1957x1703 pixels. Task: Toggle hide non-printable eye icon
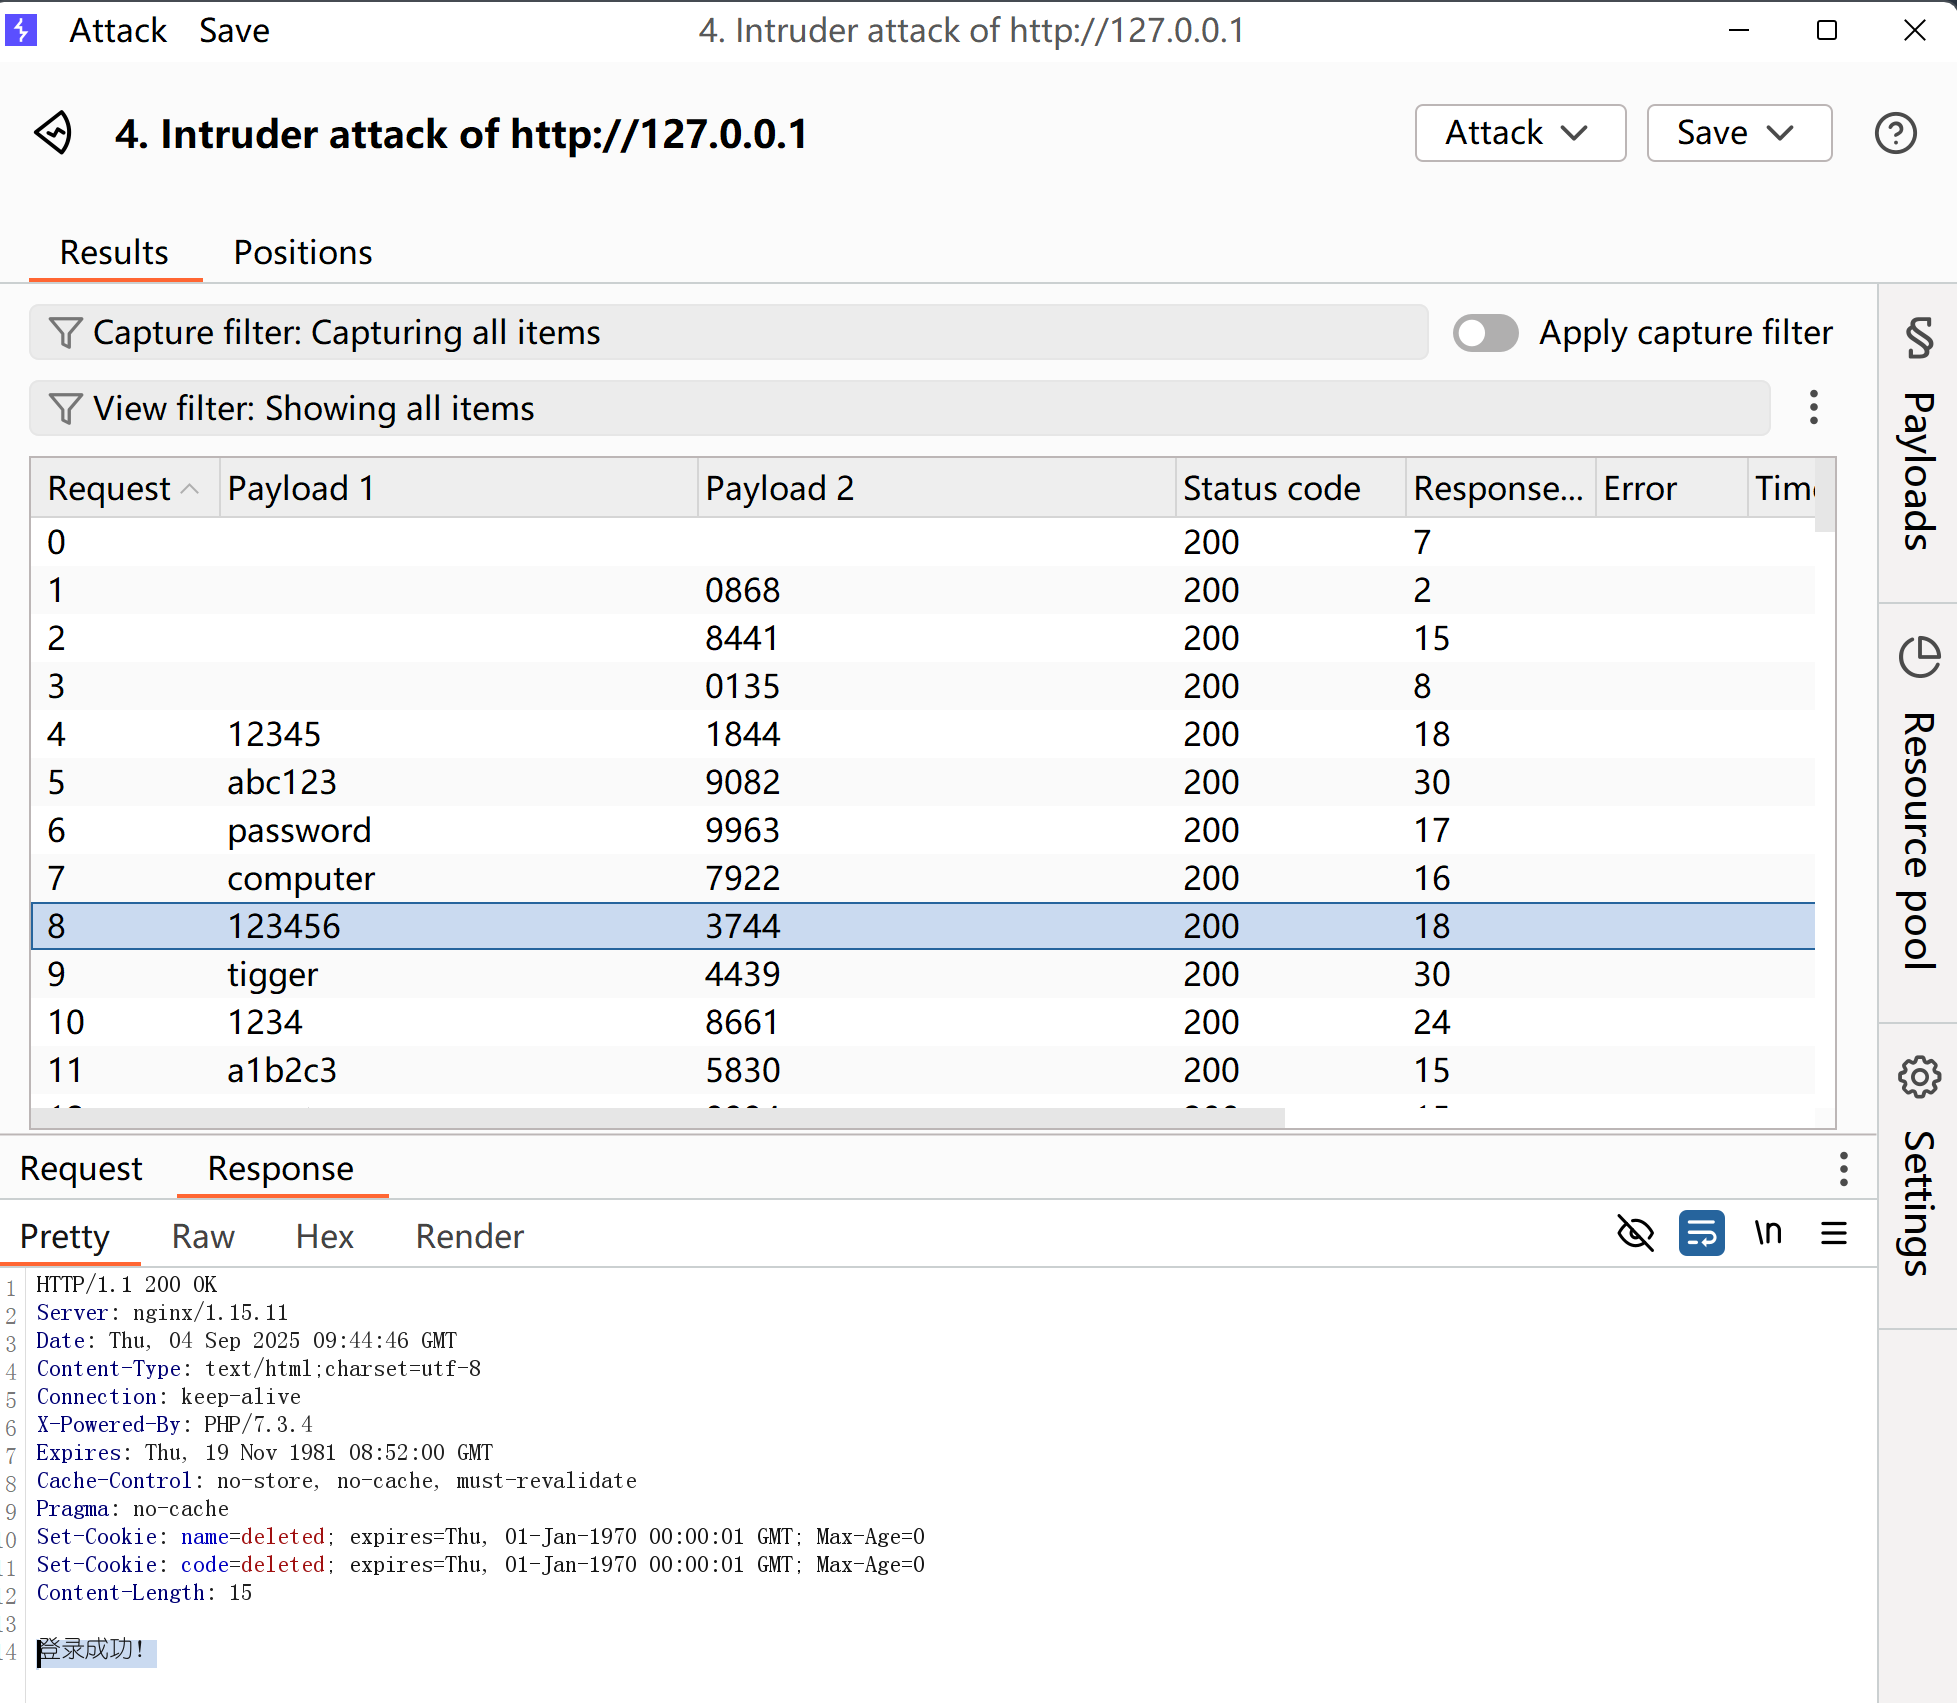pyautogui.click(x=1635, y=1233)
